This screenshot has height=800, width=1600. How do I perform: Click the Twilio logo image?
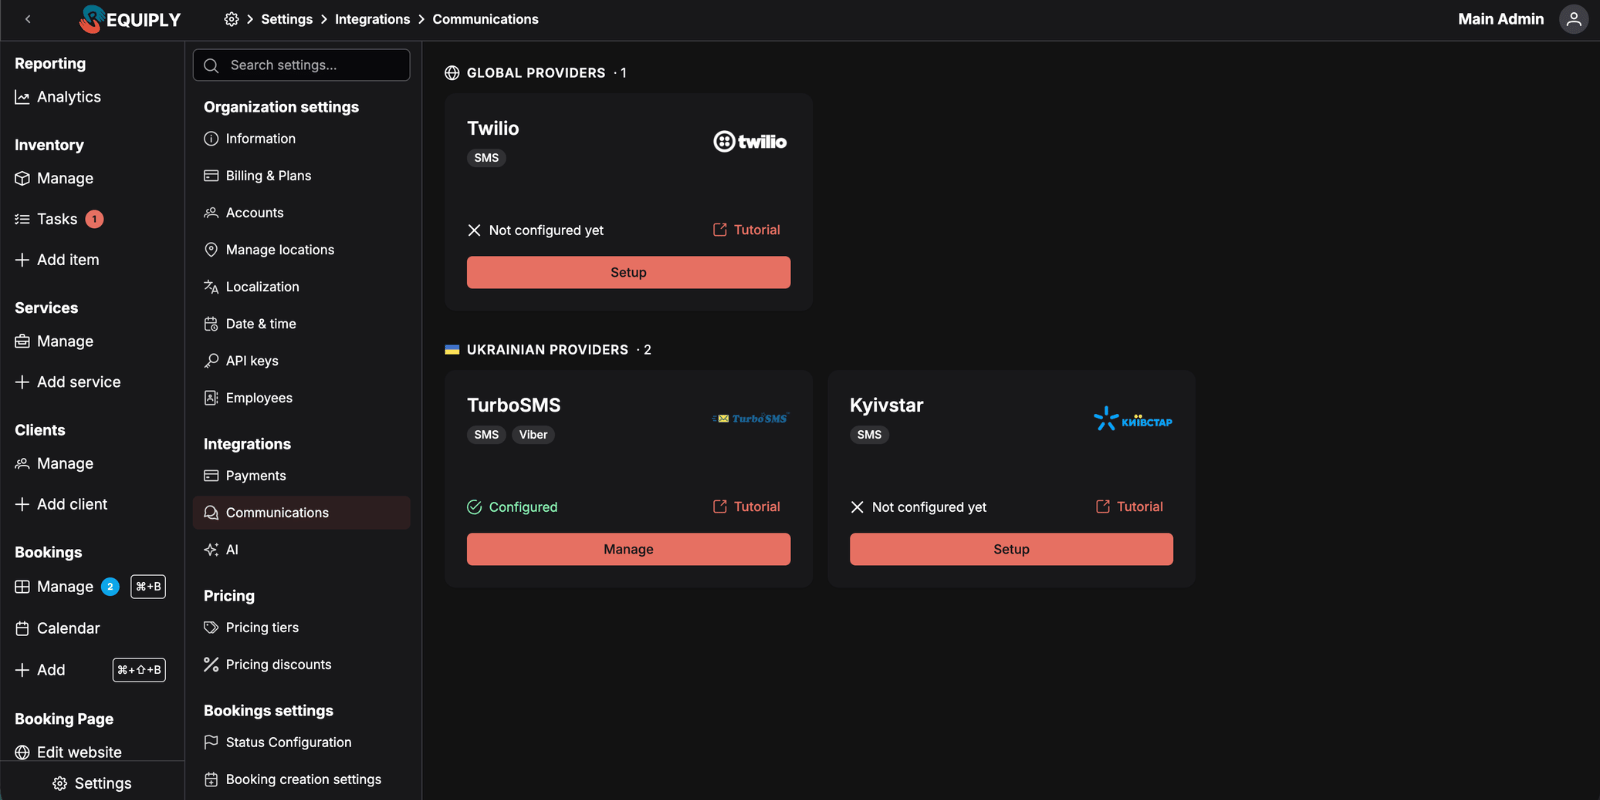tap(750, 142)
